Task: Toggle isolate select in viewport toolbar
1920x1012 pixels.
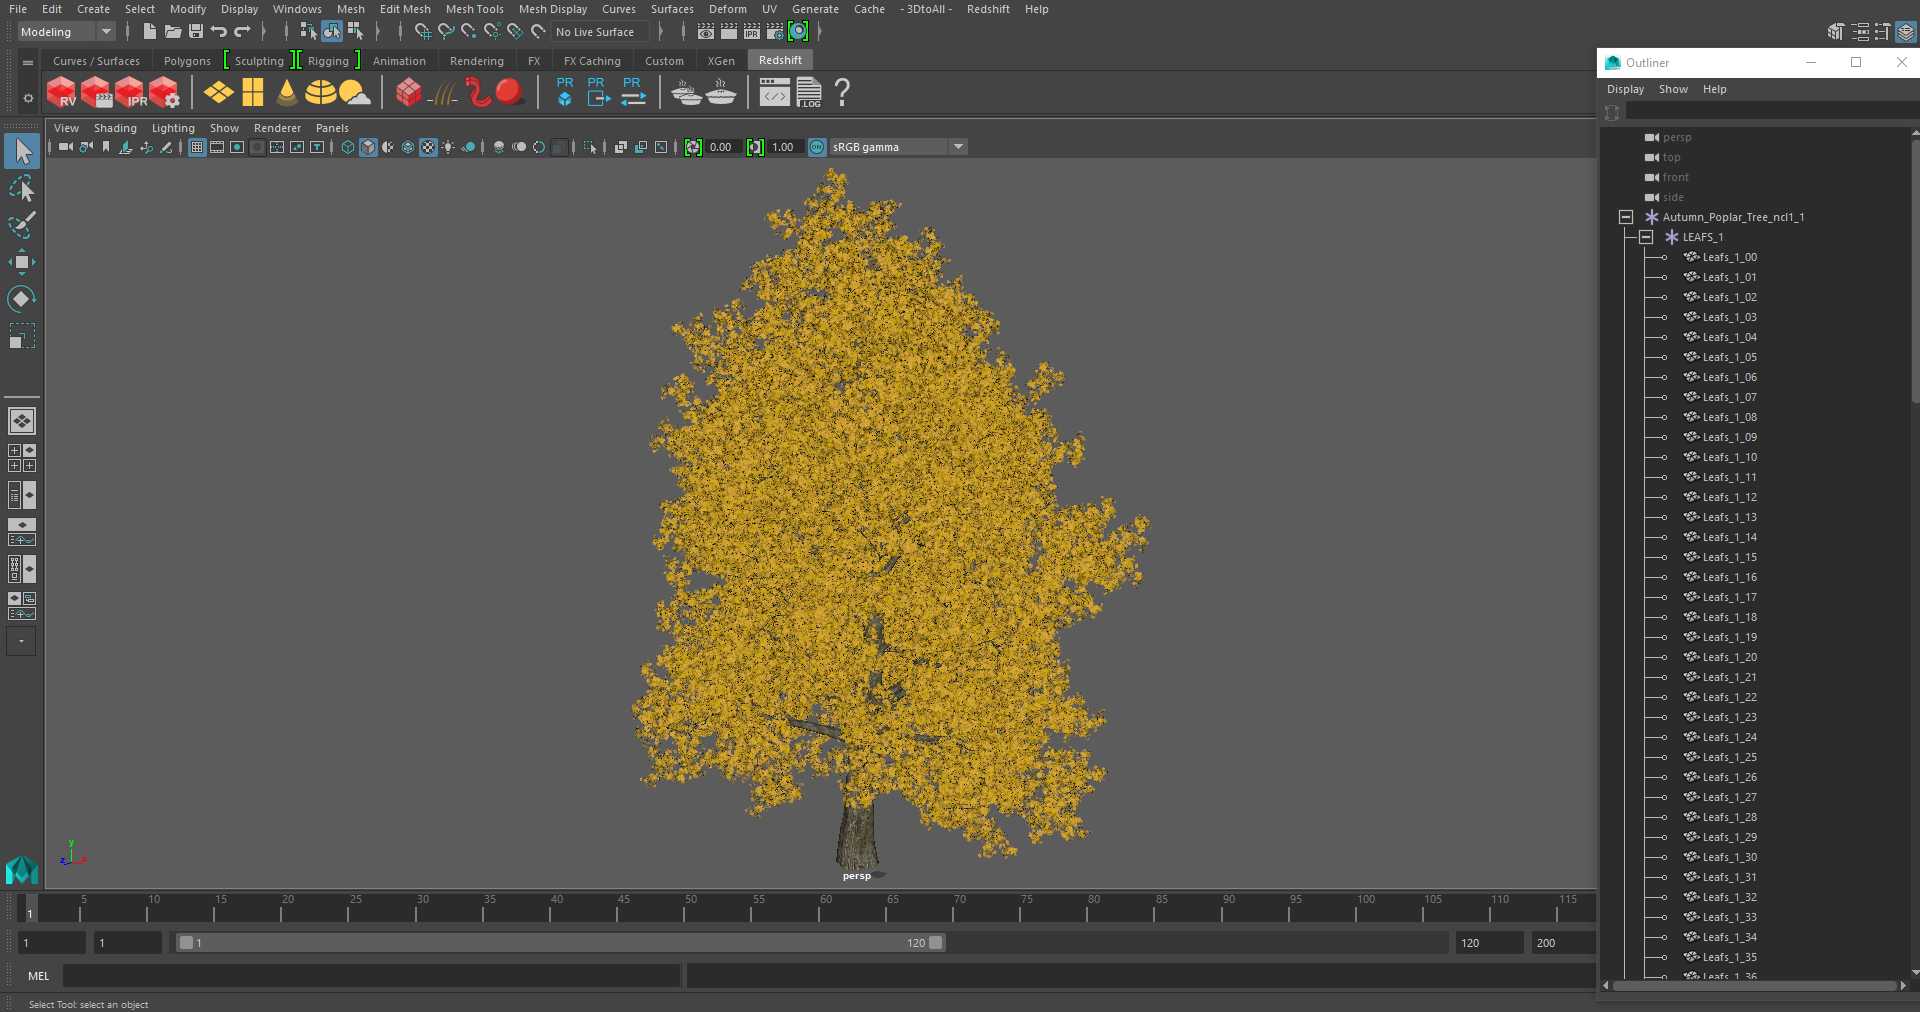Action: click(590, 147)
